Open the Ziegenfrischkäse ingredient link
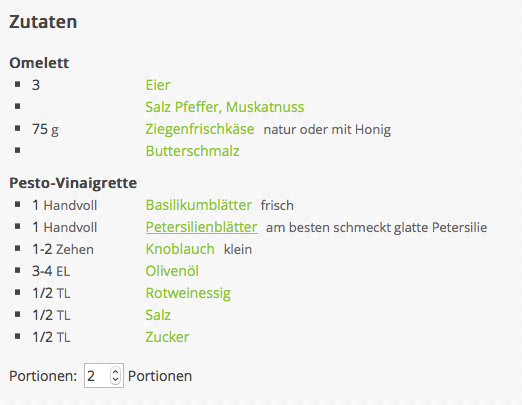The height and width of the screenshot is (405, 522). 200,129
